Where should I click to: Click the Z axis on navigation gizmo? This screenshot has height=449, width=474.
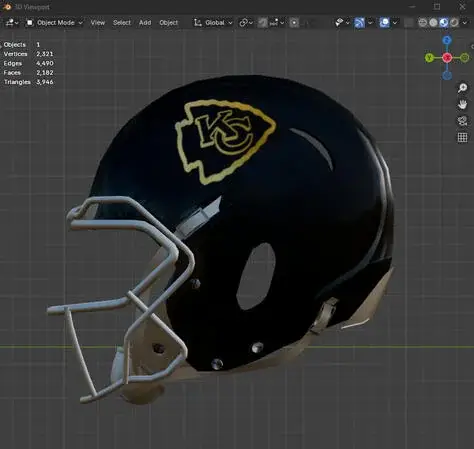pyautogui.click(x=447, y=40)
